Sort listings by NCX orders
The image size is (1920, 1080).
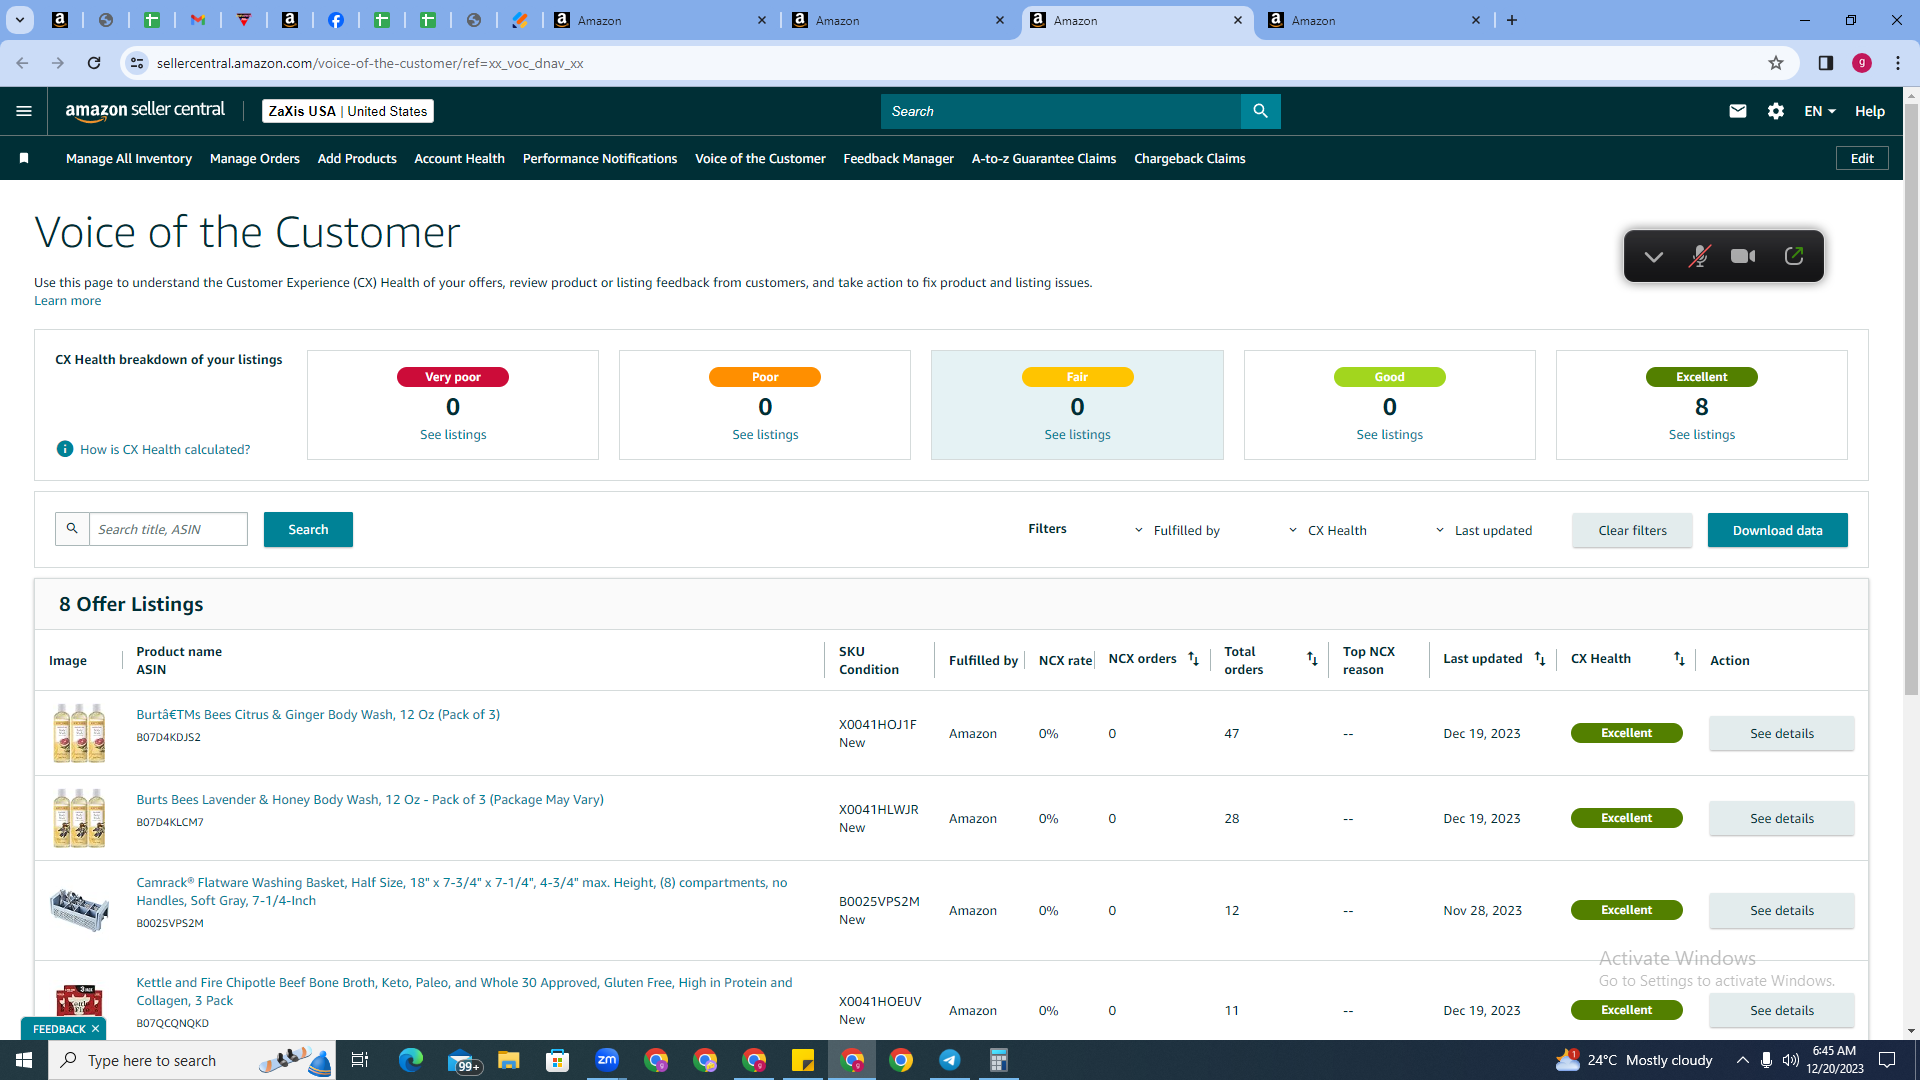[x=1193, y=659]
